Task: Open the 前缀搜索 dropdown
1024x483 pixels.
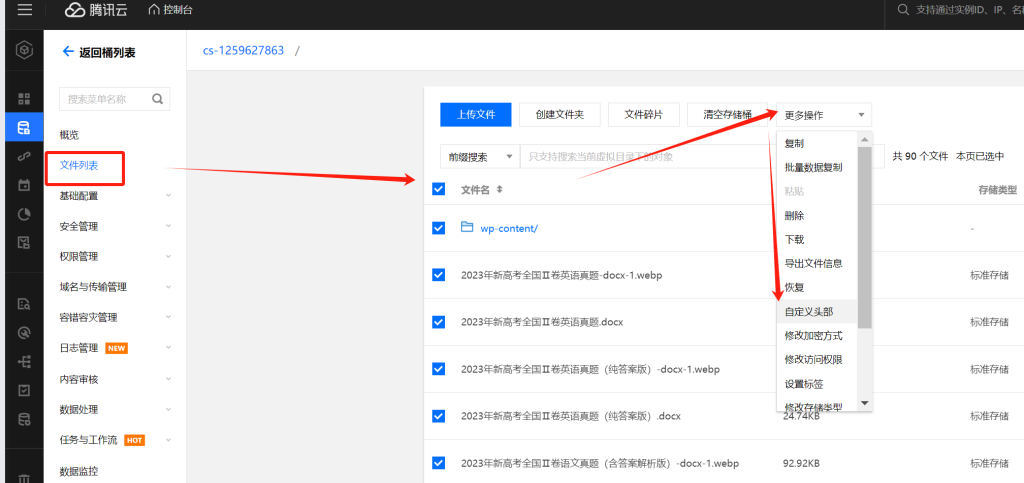Action: coord(480,157)
